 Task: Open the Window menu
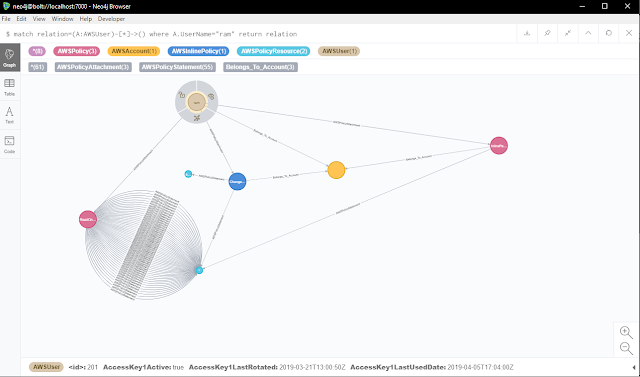click(x=62, y=19)
